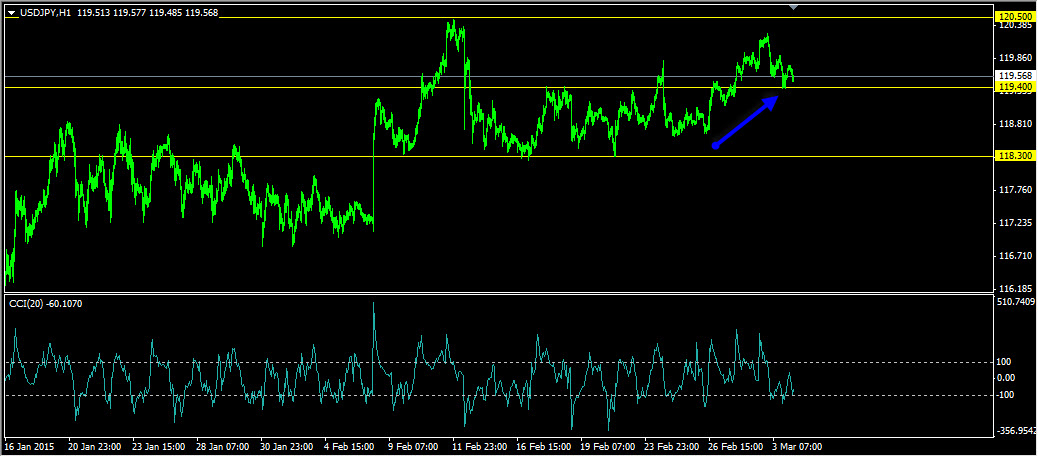Click the current price label 119.568
Viewport: 1038px width, 457px height.
point(1015,76)
